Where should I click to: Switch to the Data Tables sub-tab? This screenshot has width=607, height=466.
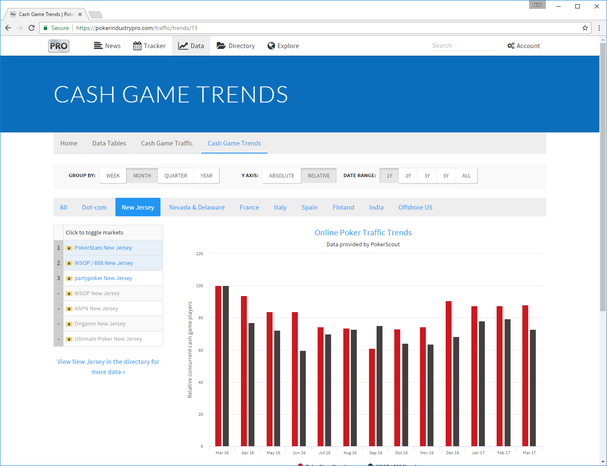pyautogui.click(x=109, y=143)
